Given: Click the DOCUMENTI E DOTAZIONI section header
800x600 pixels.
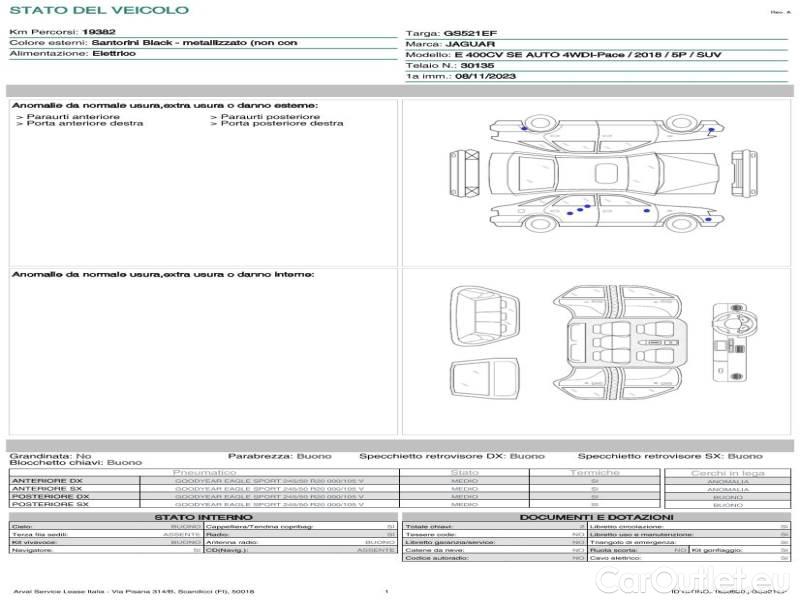Looking at the screenshot, I should [596, 517].
